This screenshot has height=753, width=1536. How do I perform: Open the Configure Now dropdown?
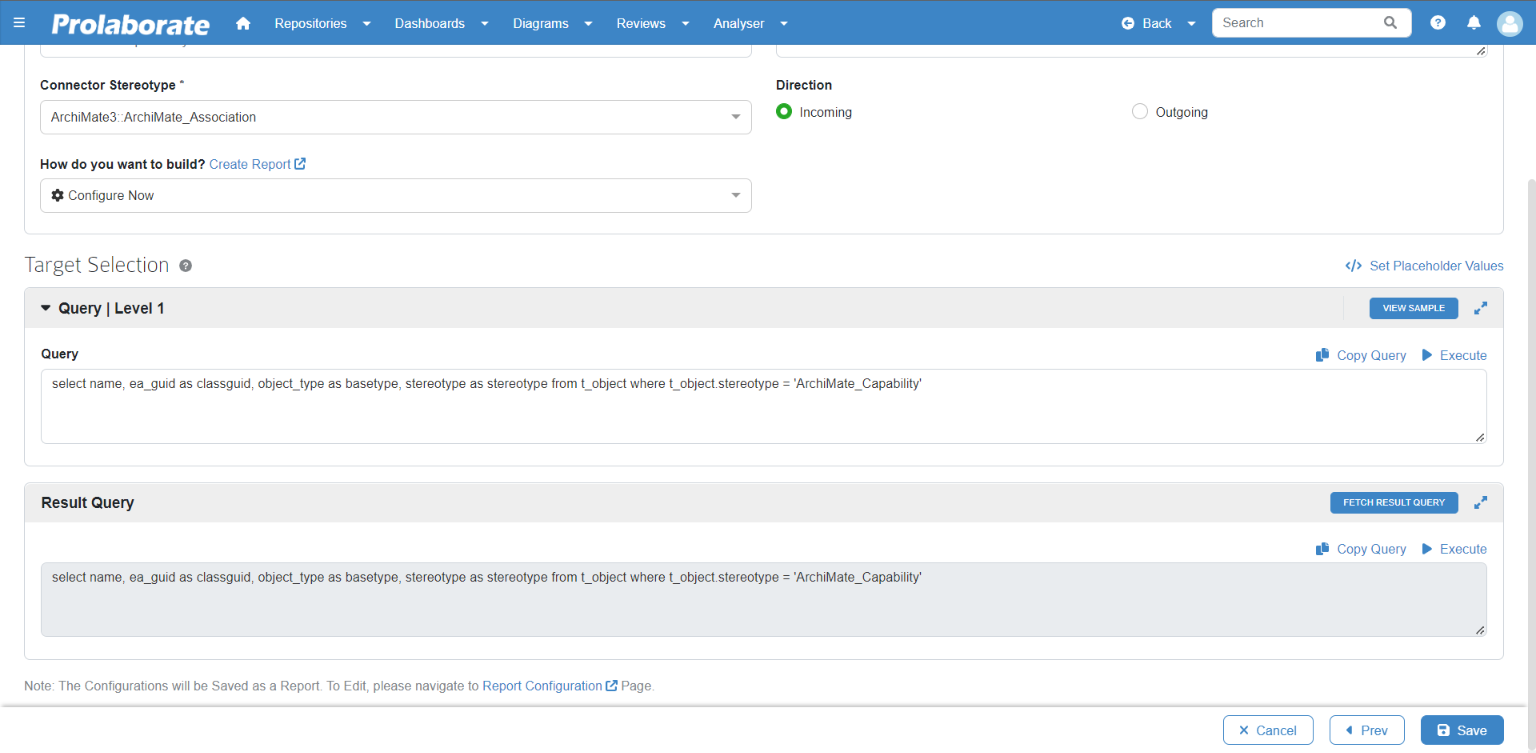coord(736,195)
